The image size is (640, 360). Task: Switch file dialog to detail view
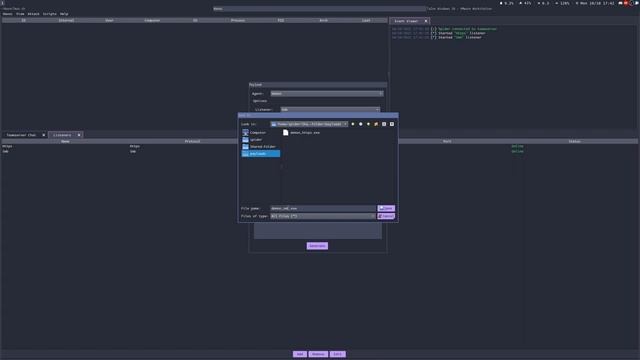click(392, 124)
